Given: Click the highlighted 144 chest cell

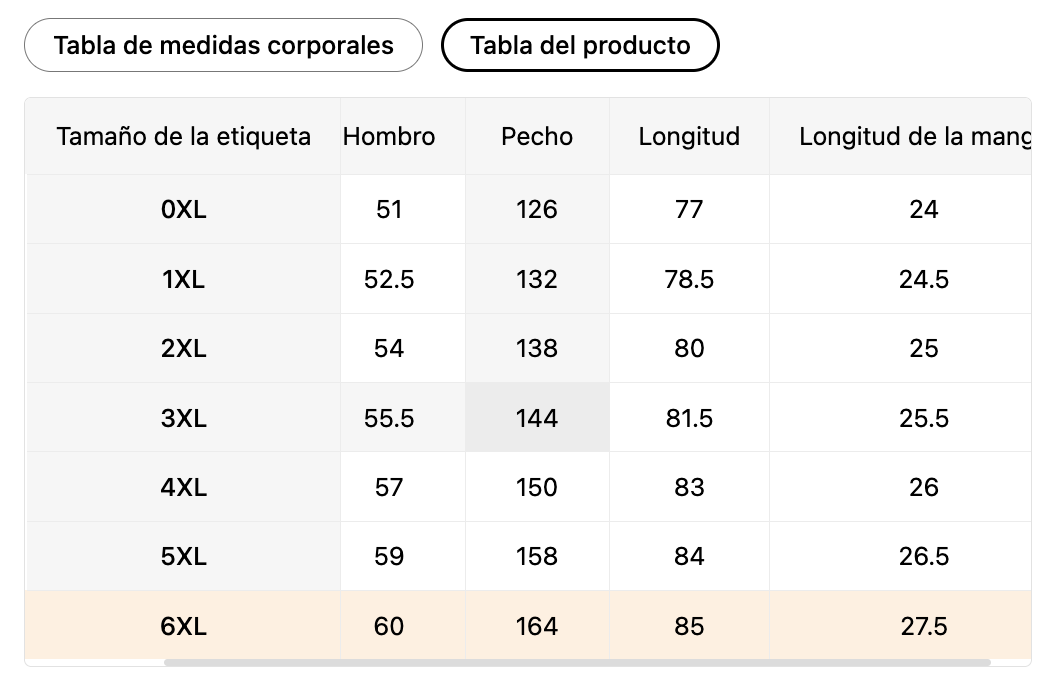Looking at the screenshot, I should point(537,418).
